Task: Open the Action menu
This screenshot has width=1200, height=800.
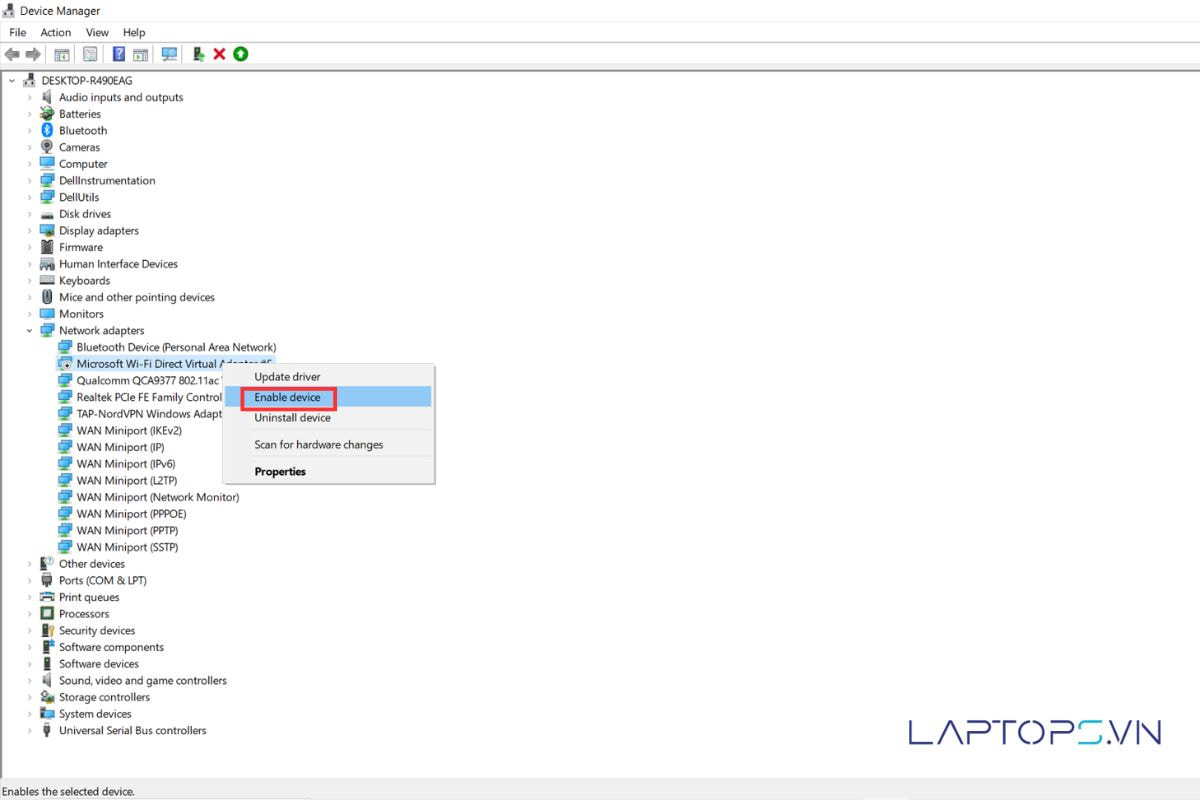Action: [56, 33]
